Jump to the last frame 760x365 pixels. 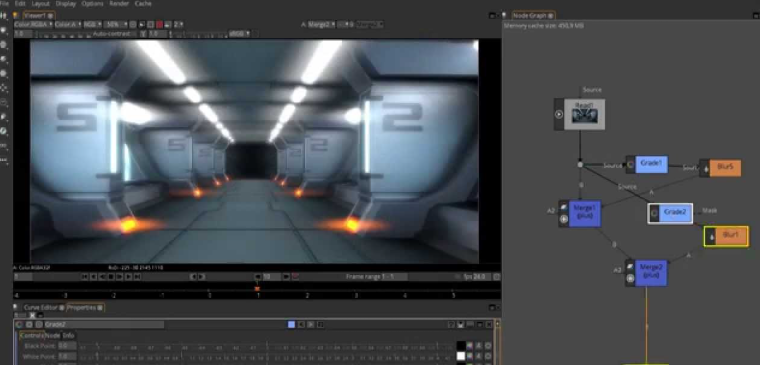137,277
